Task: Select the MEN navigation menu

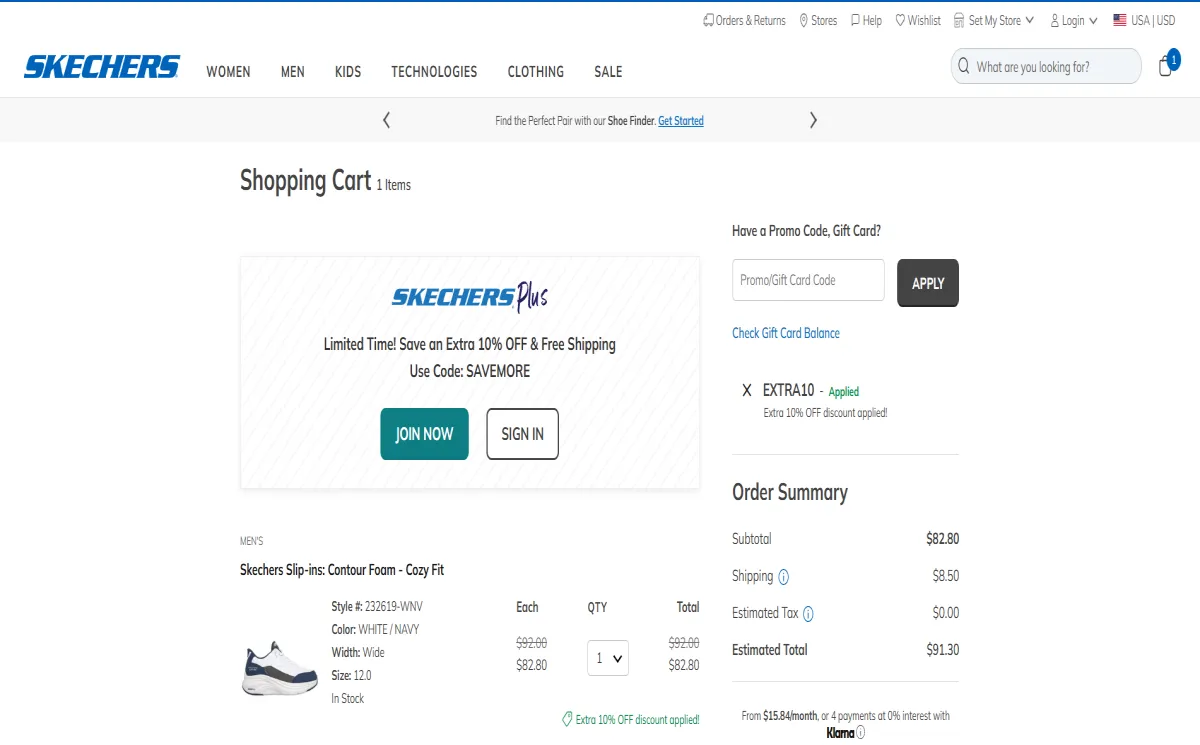Action: click(292, 71)
